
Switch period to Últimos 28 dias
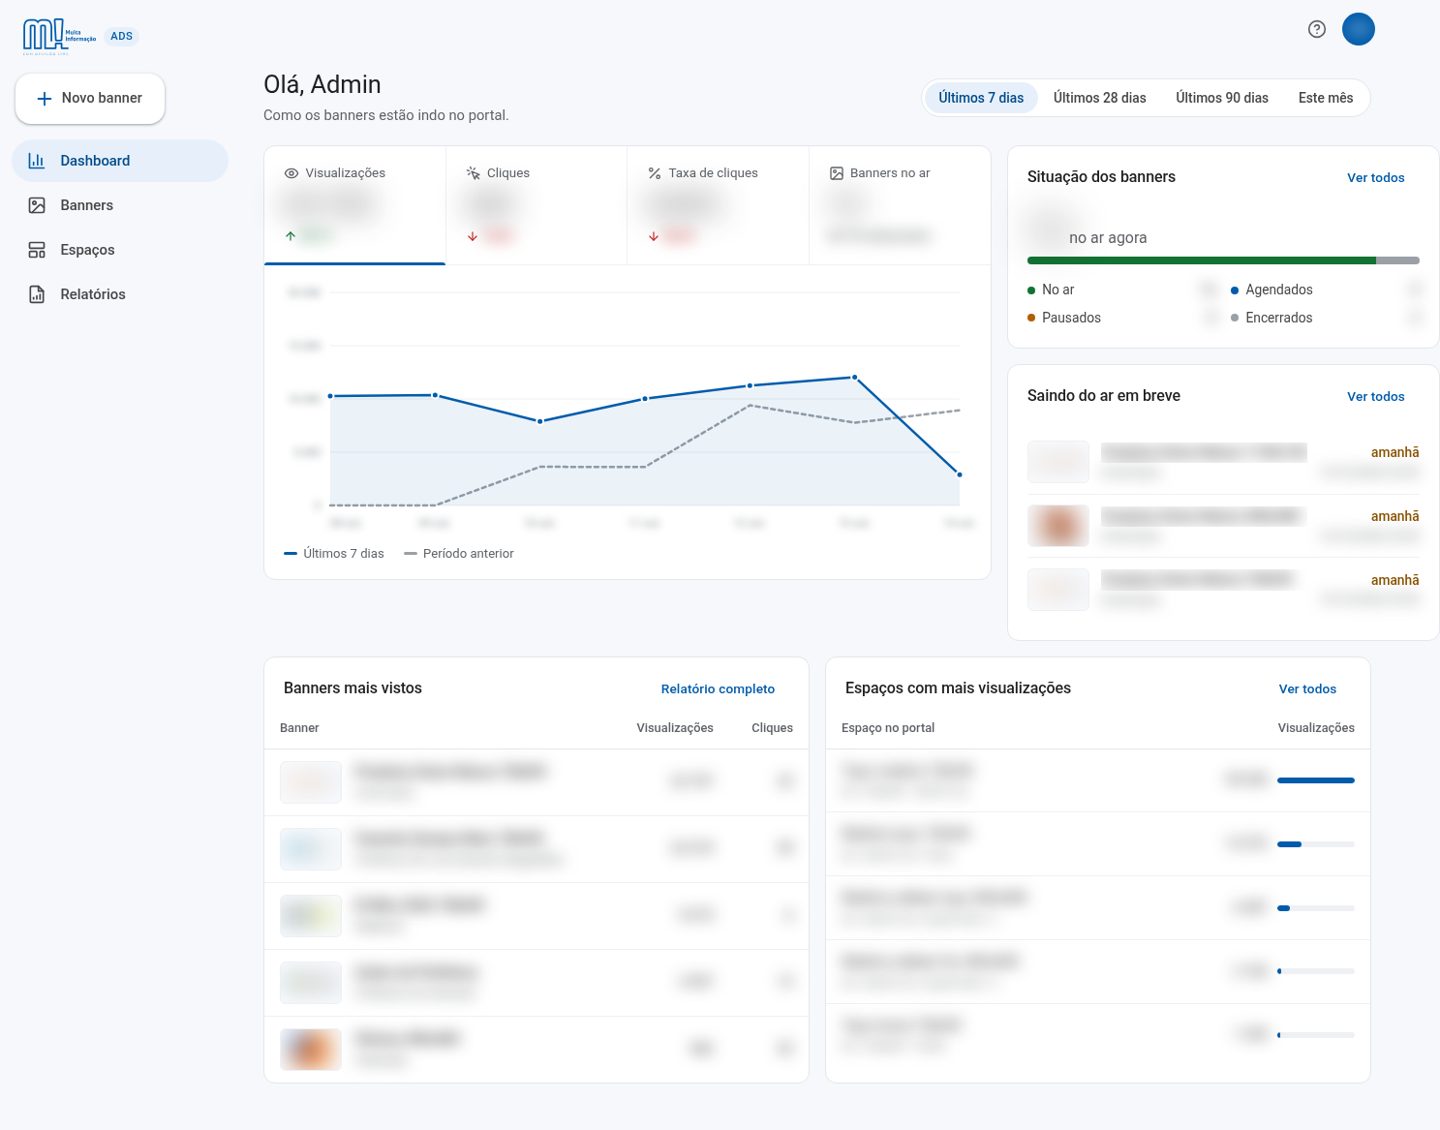tap(1100, 98)
